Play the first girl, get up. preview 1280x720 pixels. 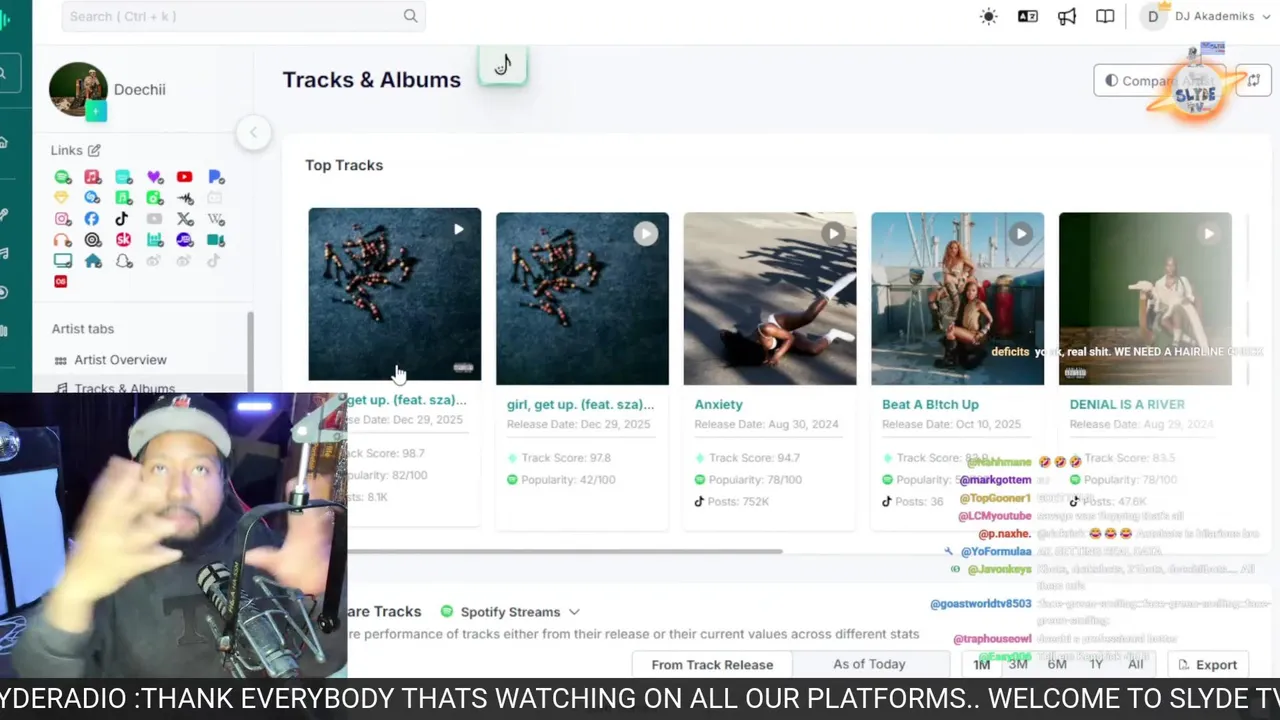458,230
